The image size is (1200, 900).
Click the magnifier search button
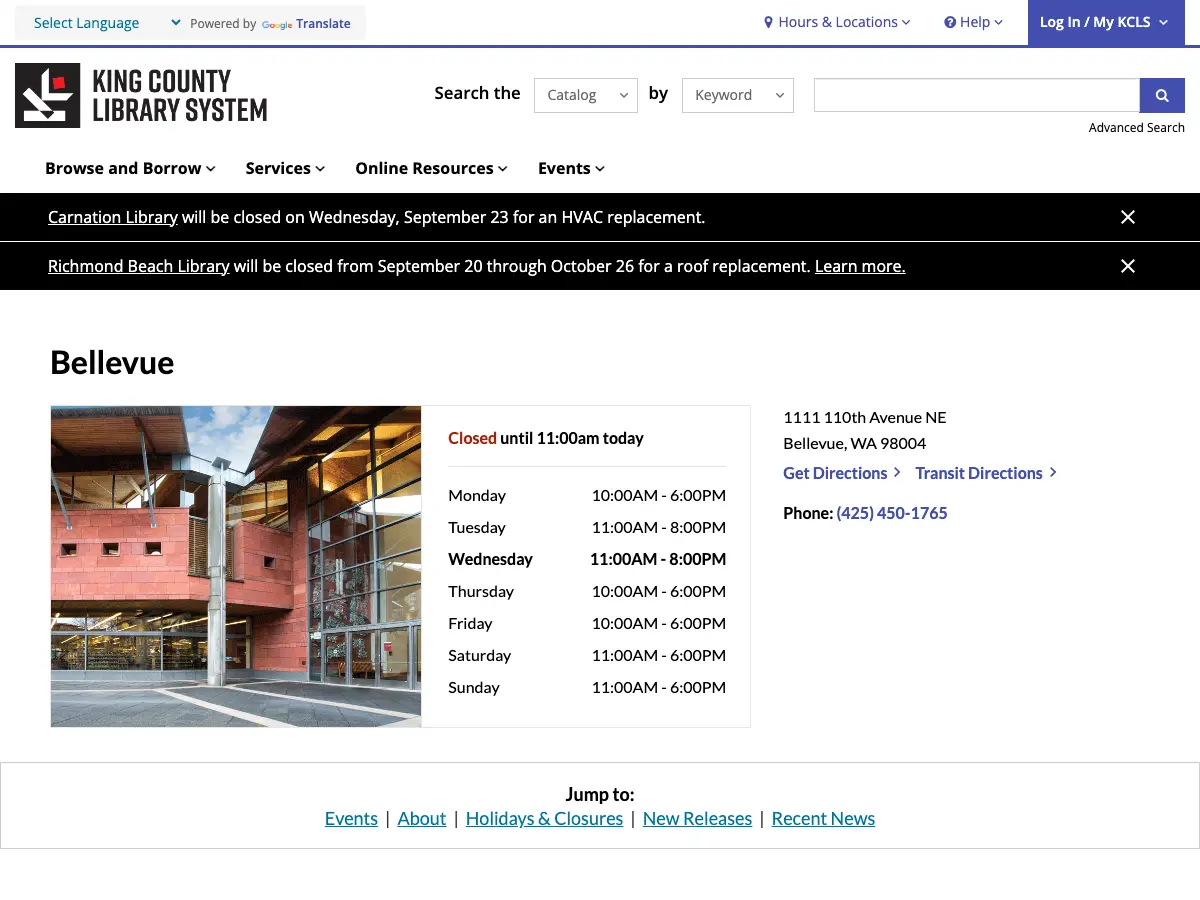(x=1162, y=95)
